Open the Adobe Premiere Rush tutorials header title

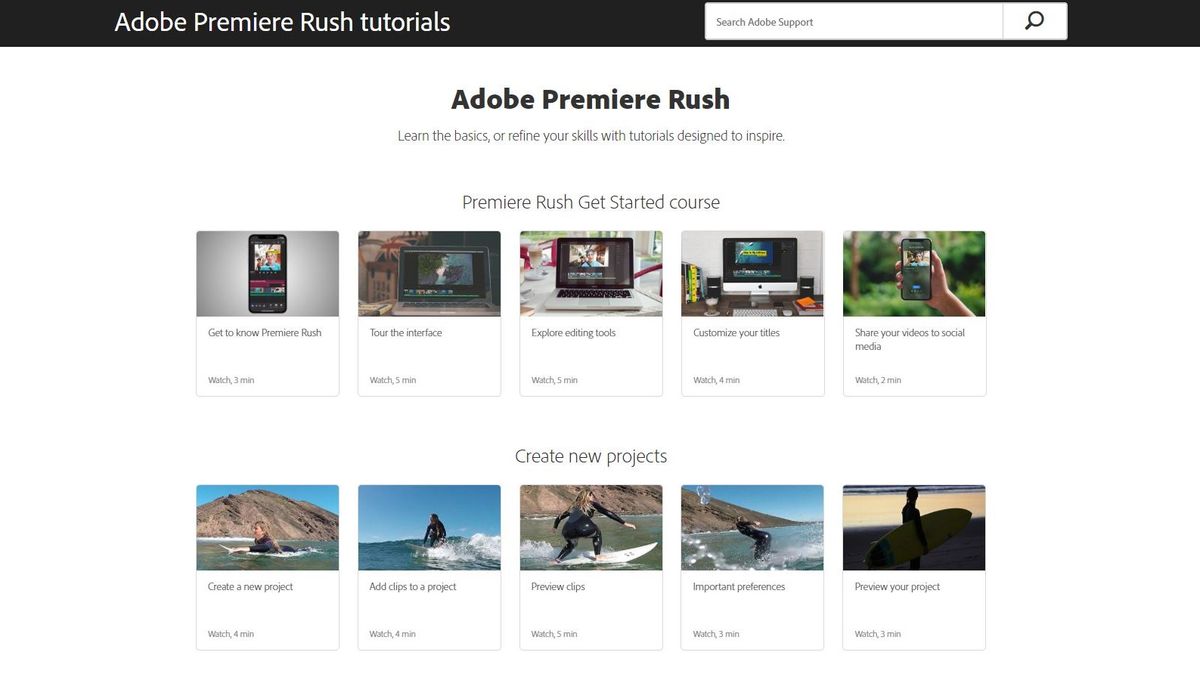point(282,22)
